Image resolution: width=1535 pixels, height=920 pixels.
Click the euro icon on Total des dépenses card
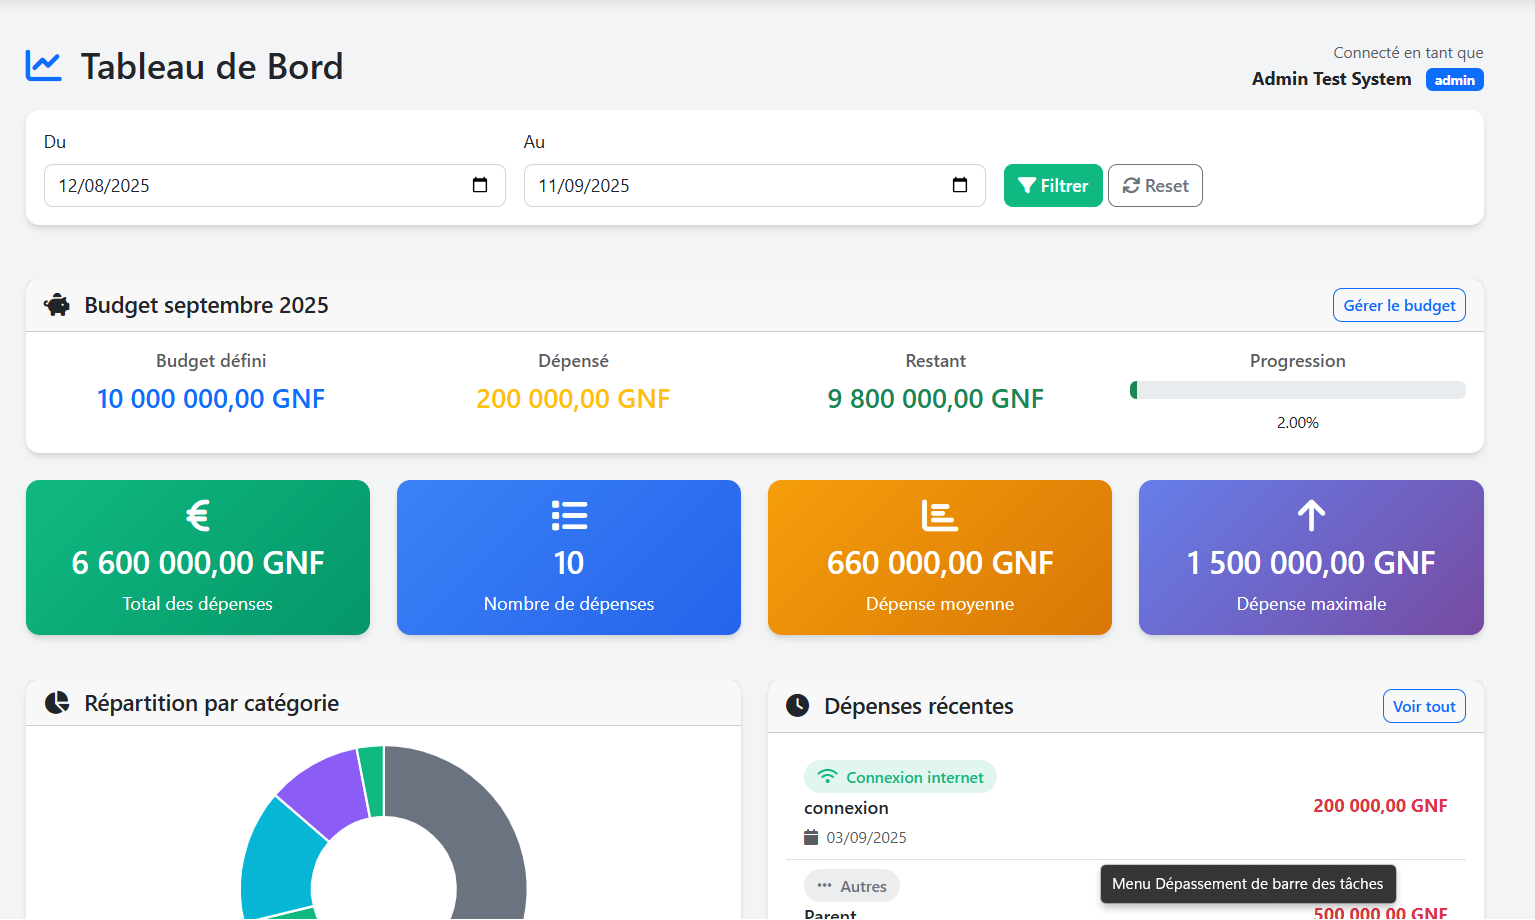click(198, 515)
